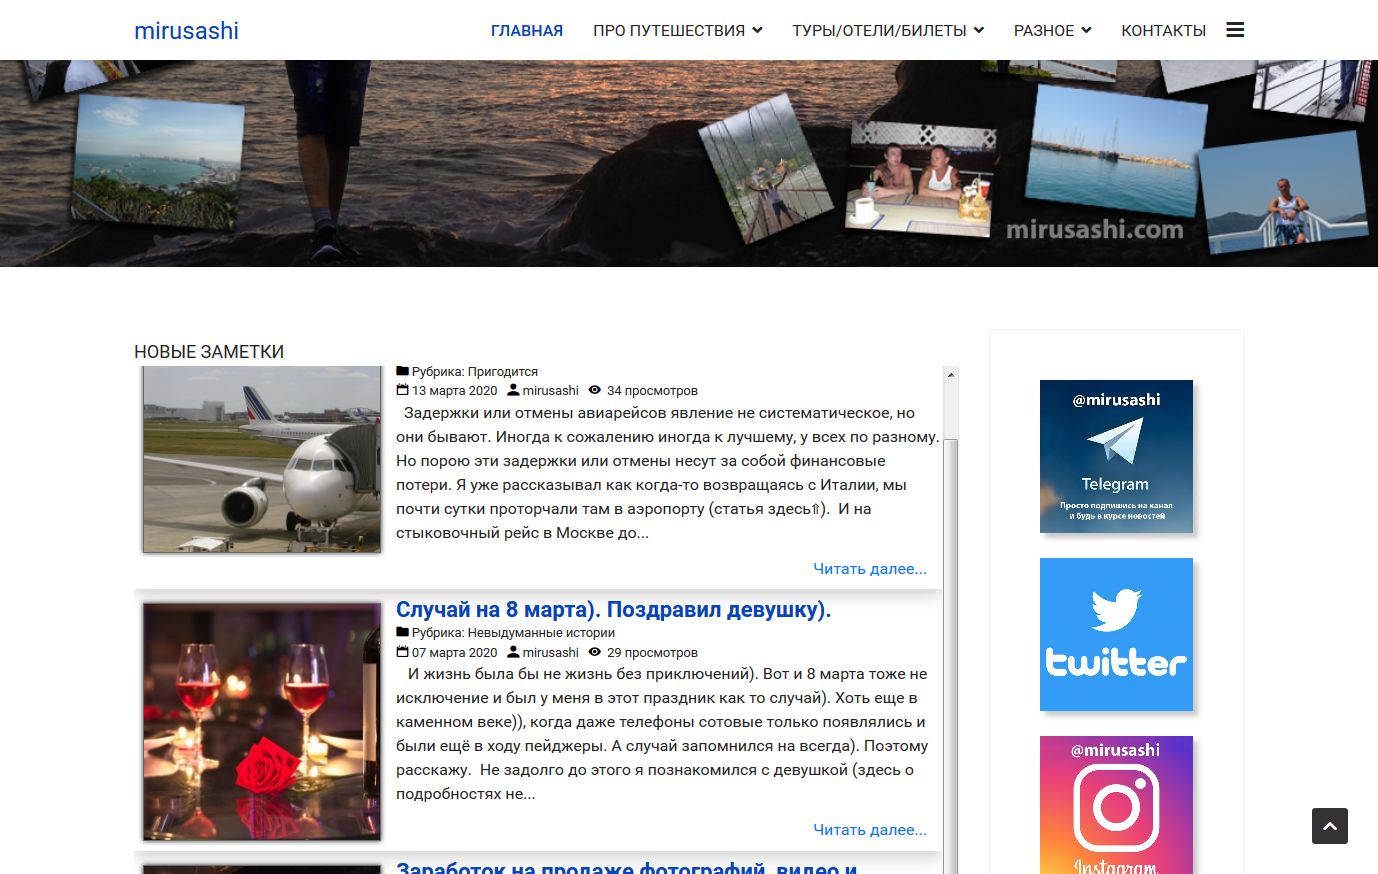Open the hamburger menu icon in header
The width and height of the screenshot is (1378, 874).
1235,30
